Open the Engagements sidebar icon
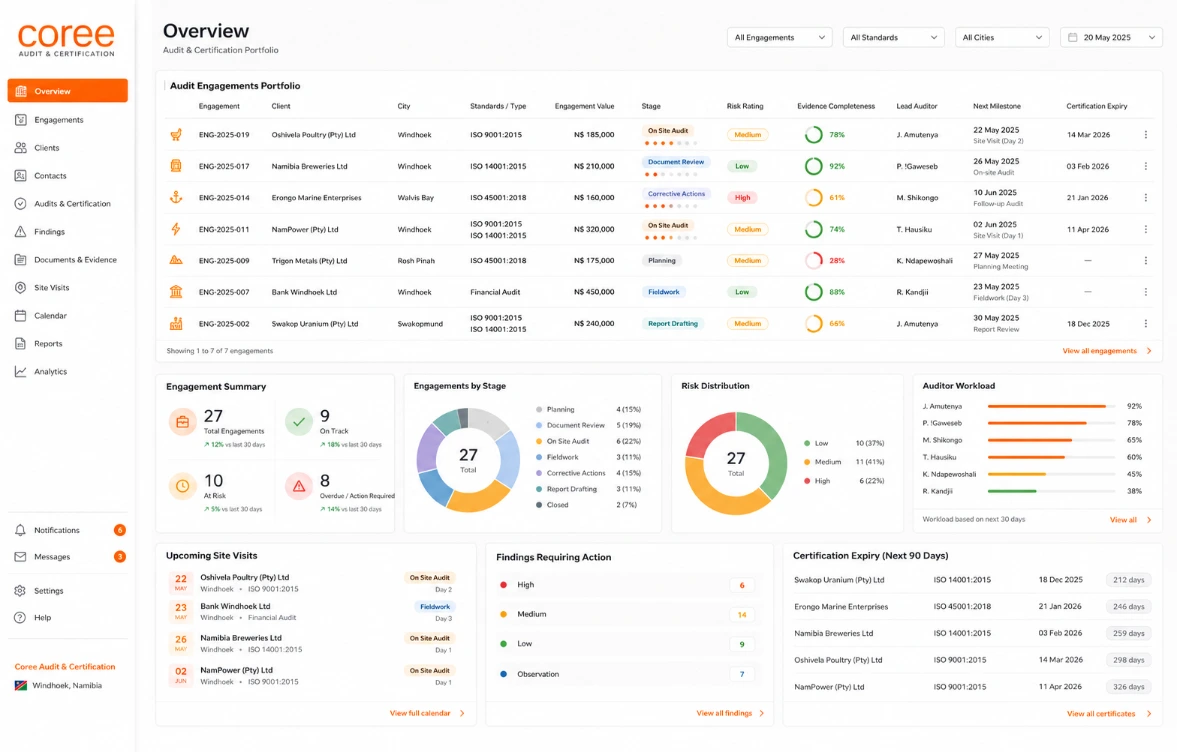 click(x=20, y=119)
